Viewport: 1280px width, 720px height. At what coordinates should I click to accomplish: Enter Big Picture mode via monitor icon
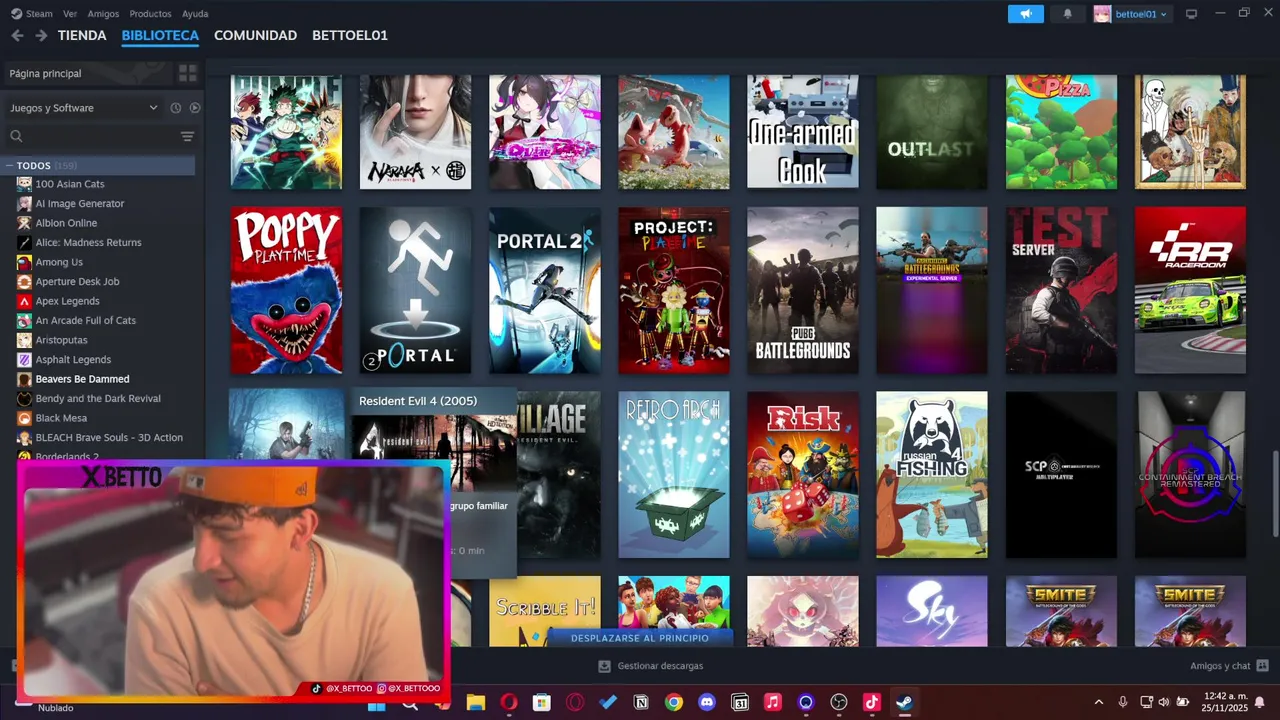click(x=1191, y=14)
